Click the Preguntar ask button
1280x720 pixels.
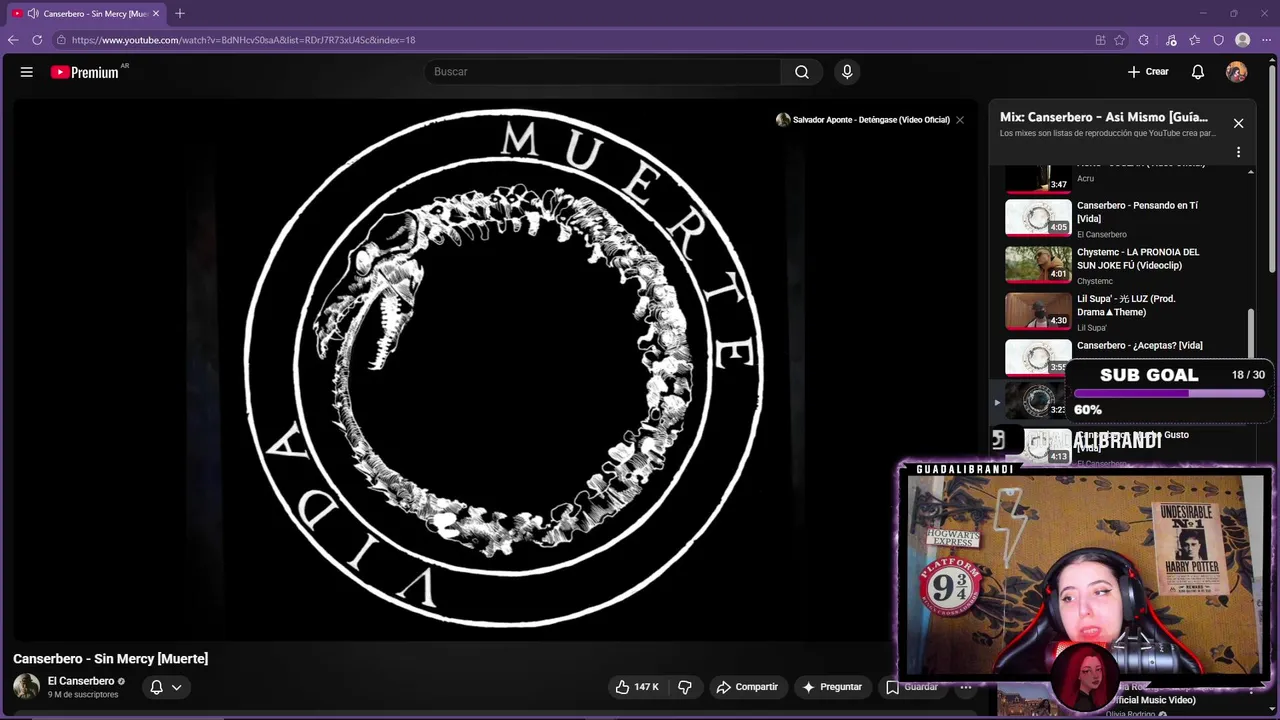(831, 687)
